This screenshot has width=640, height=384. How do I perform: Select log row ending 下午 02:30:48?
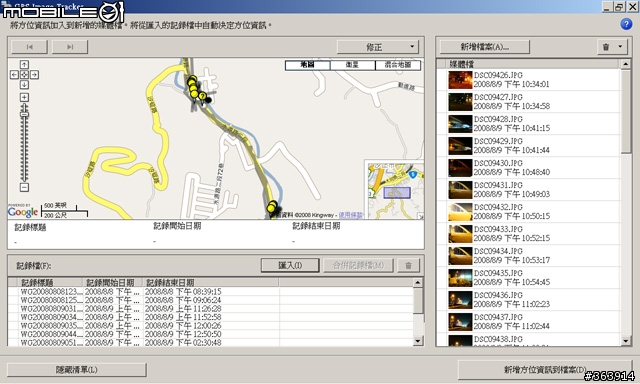click(x=211, y=342)
